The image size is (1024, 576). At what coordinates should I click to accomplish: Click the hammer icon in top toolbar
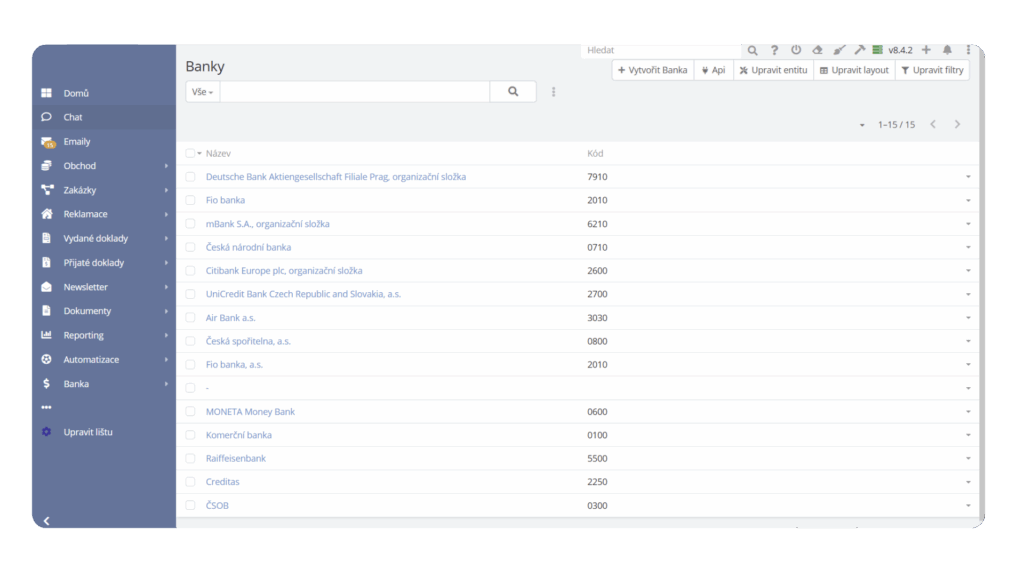pyautogui.click(x=859, y=50)
